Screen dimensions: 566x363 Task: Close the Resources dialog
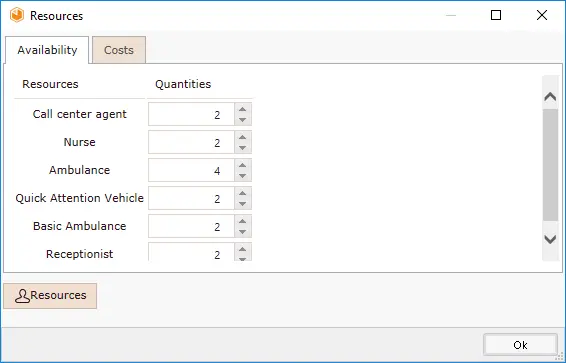coord(542,15)
